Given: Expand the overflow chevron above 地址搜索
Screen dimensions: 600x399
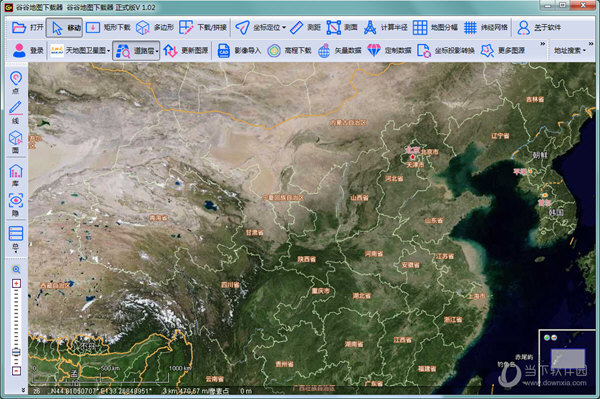Looking at the screenshot, I should [591, 44].
